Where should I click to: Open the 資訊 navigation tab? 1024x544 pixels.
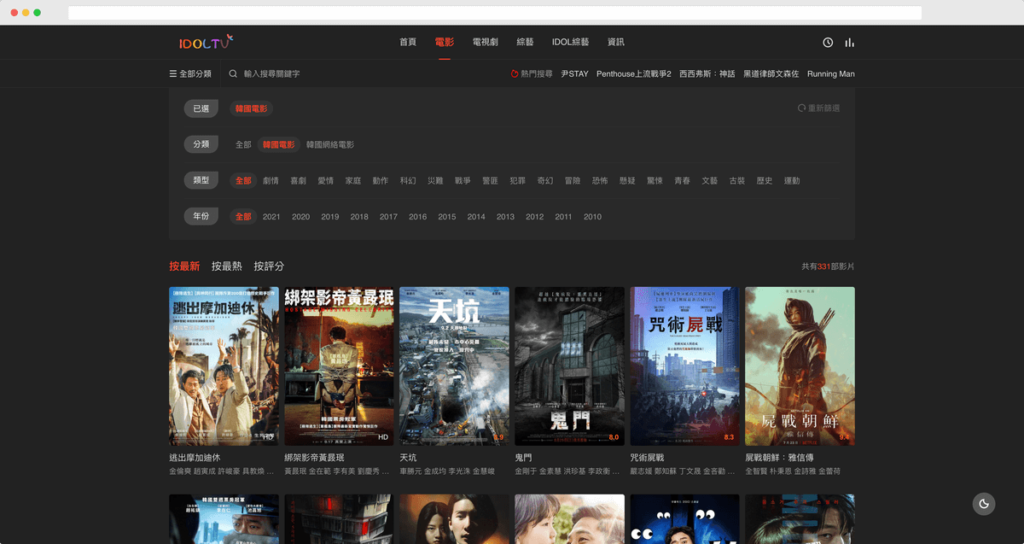tap(616, 42)
